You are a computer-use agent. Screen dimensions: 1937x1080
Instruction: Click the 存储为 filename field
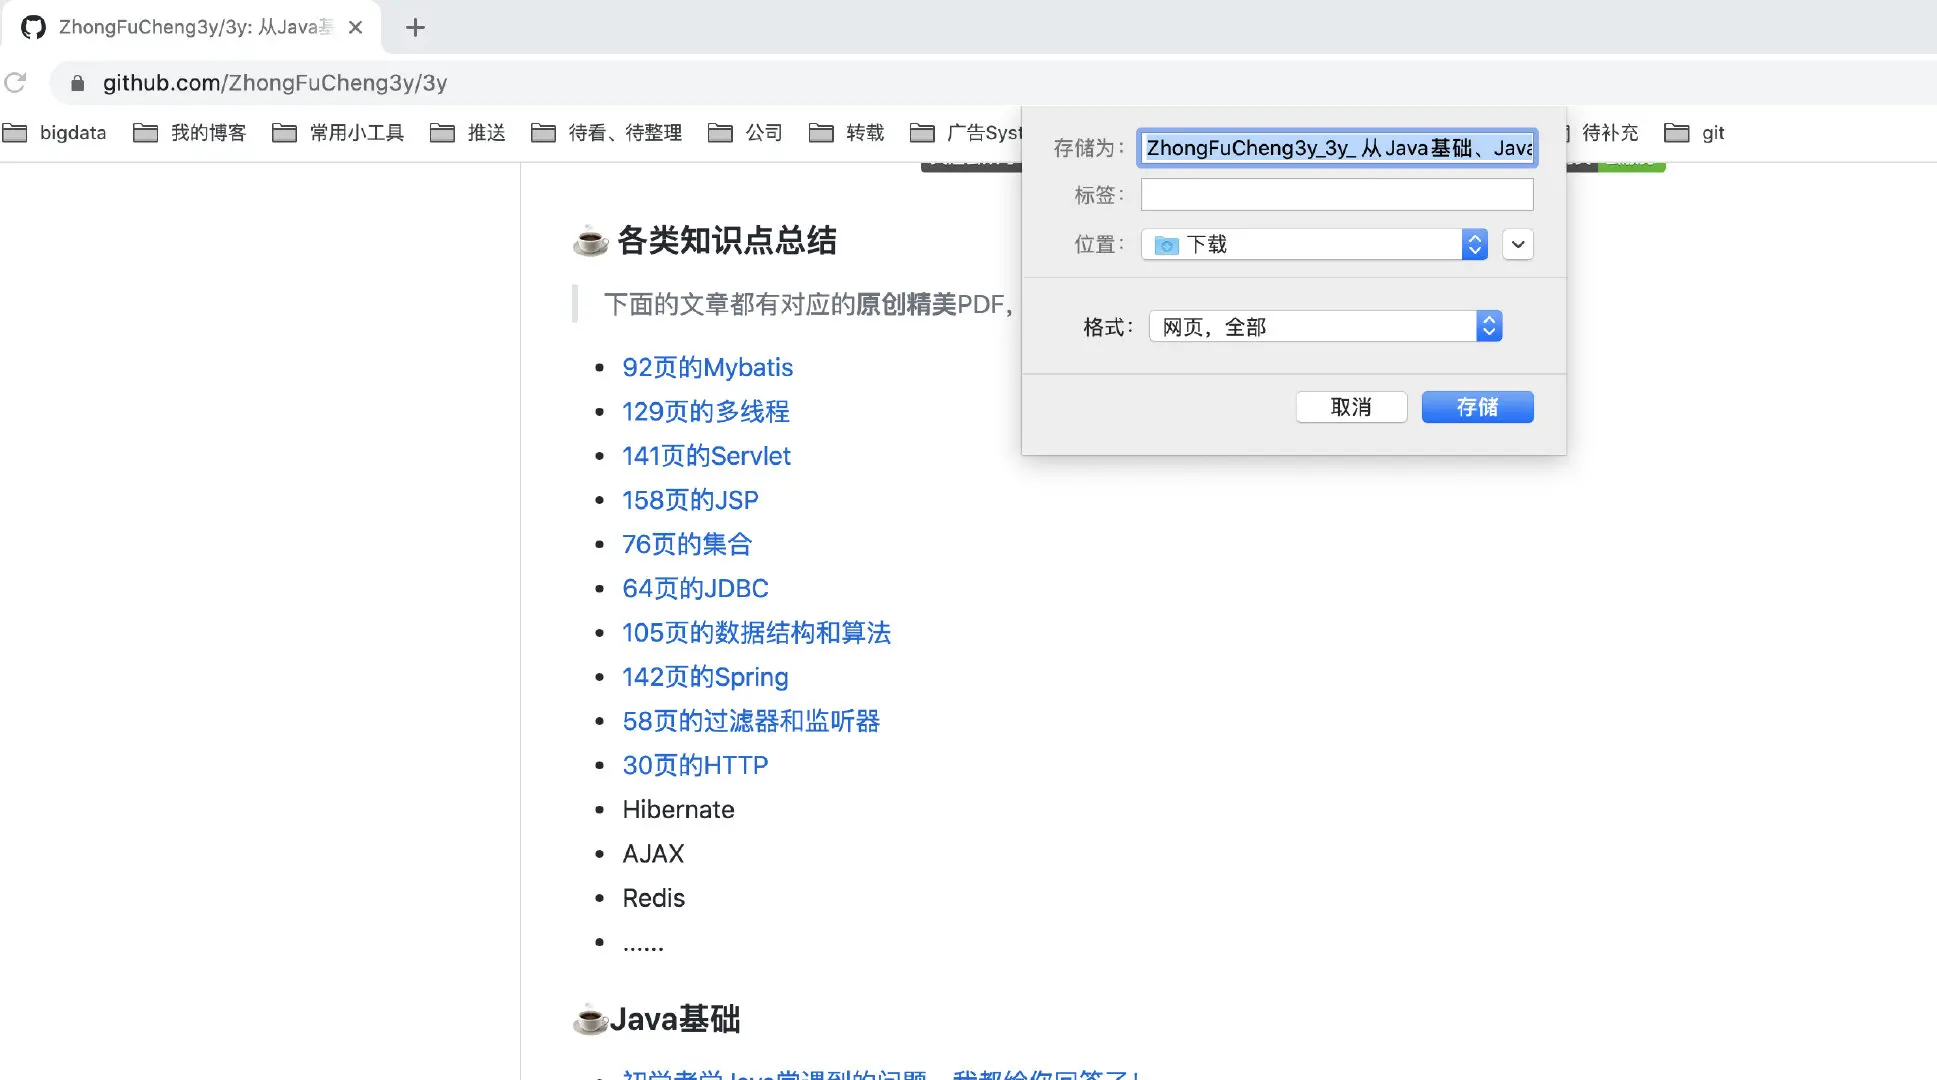[x=1336, y=148]
